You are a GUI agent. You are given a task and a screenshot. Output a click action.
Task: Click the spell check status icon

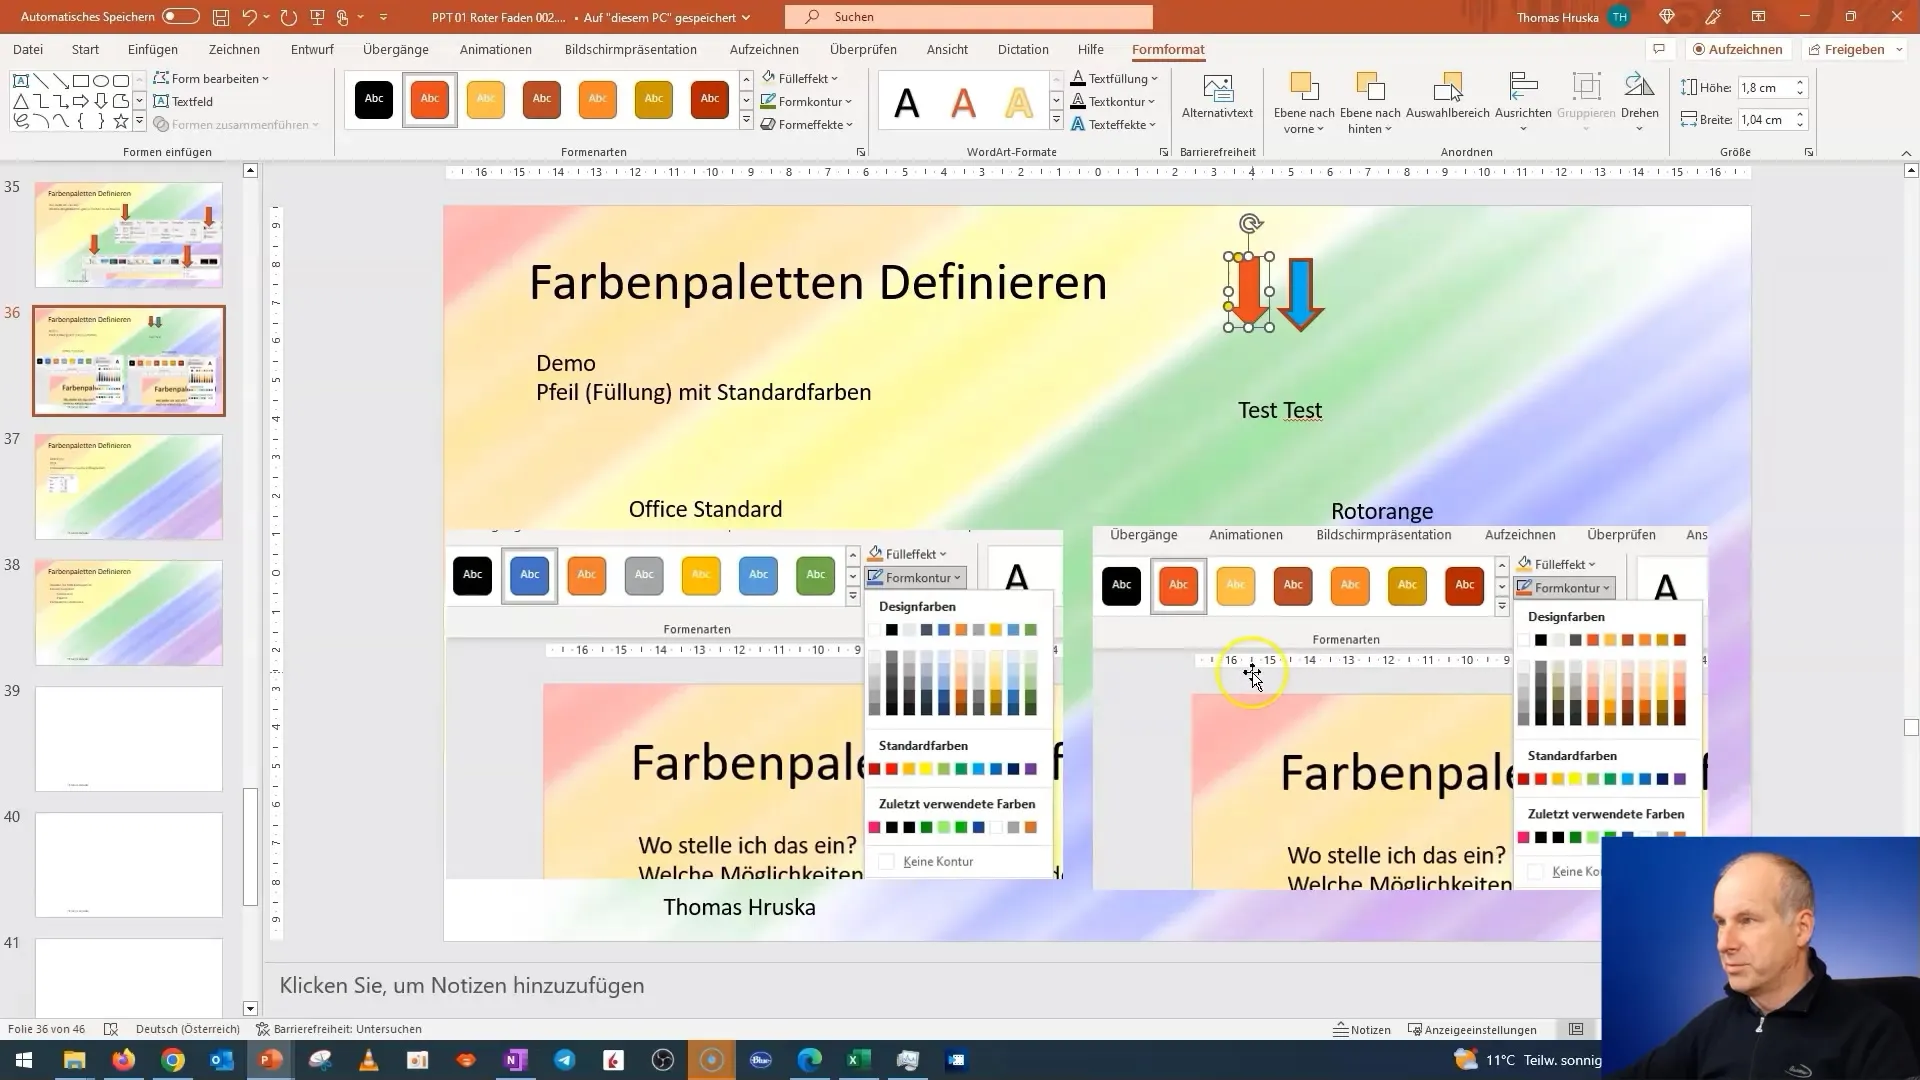click(111, 1029)
